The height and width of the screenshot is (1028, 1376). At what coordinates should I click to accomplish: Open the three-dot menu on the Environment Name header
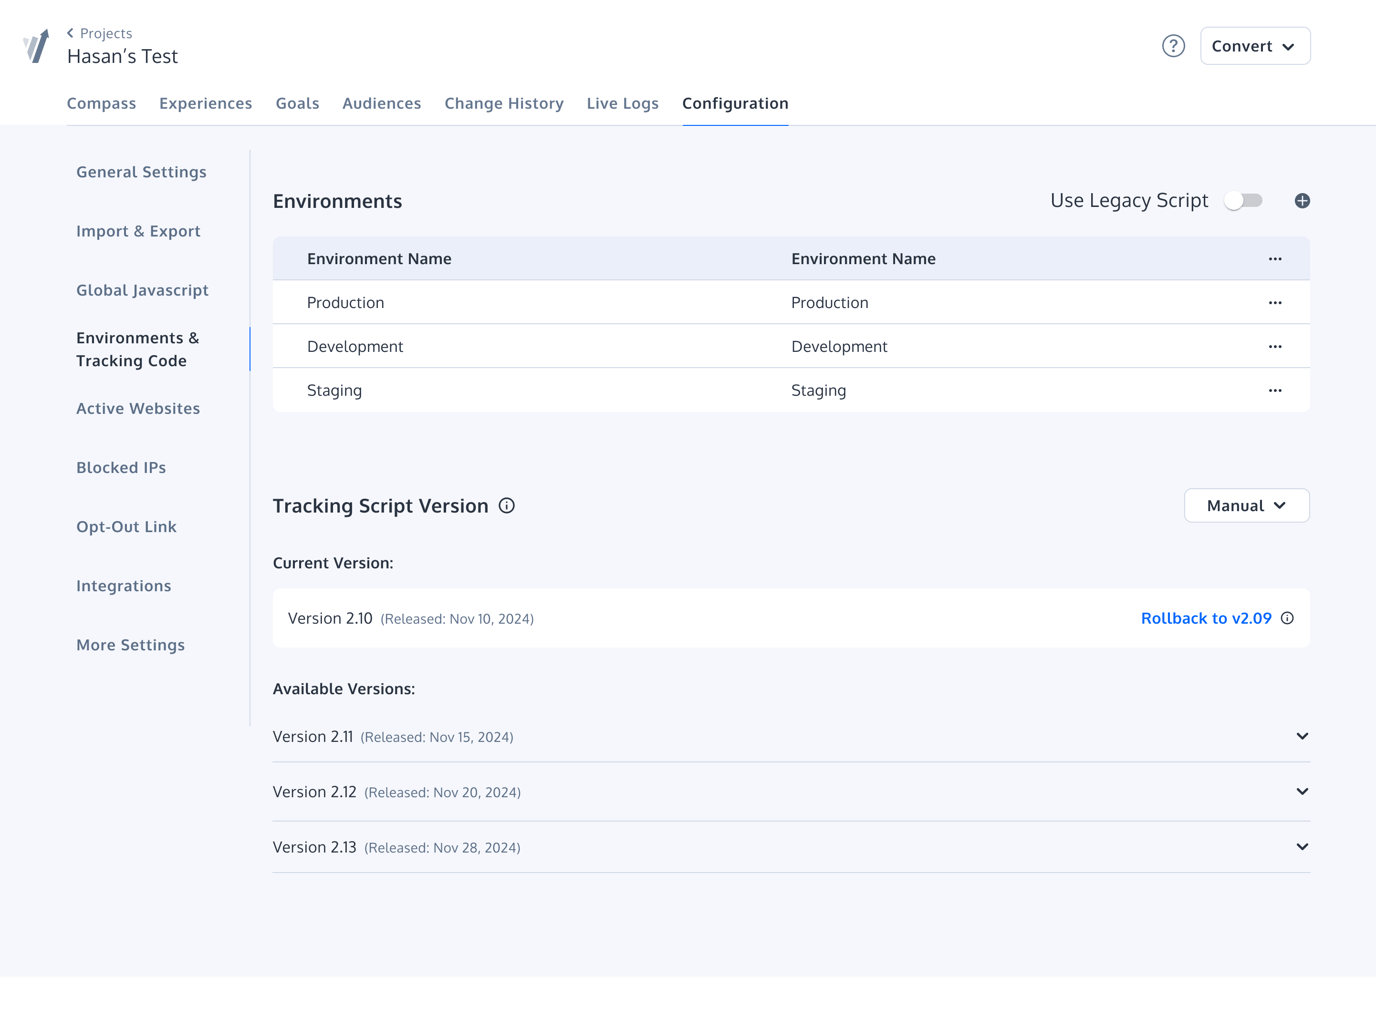click(x=1274, y=258)
